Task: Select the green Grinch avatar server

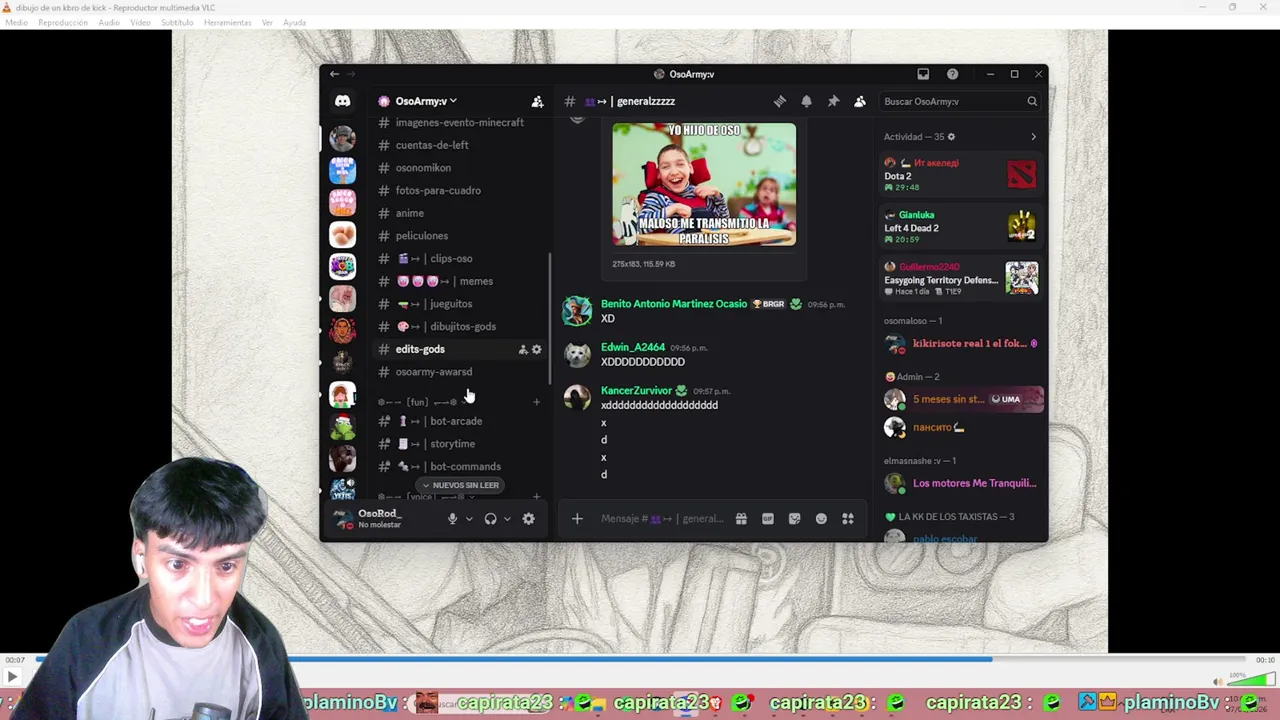Action: 342,427
